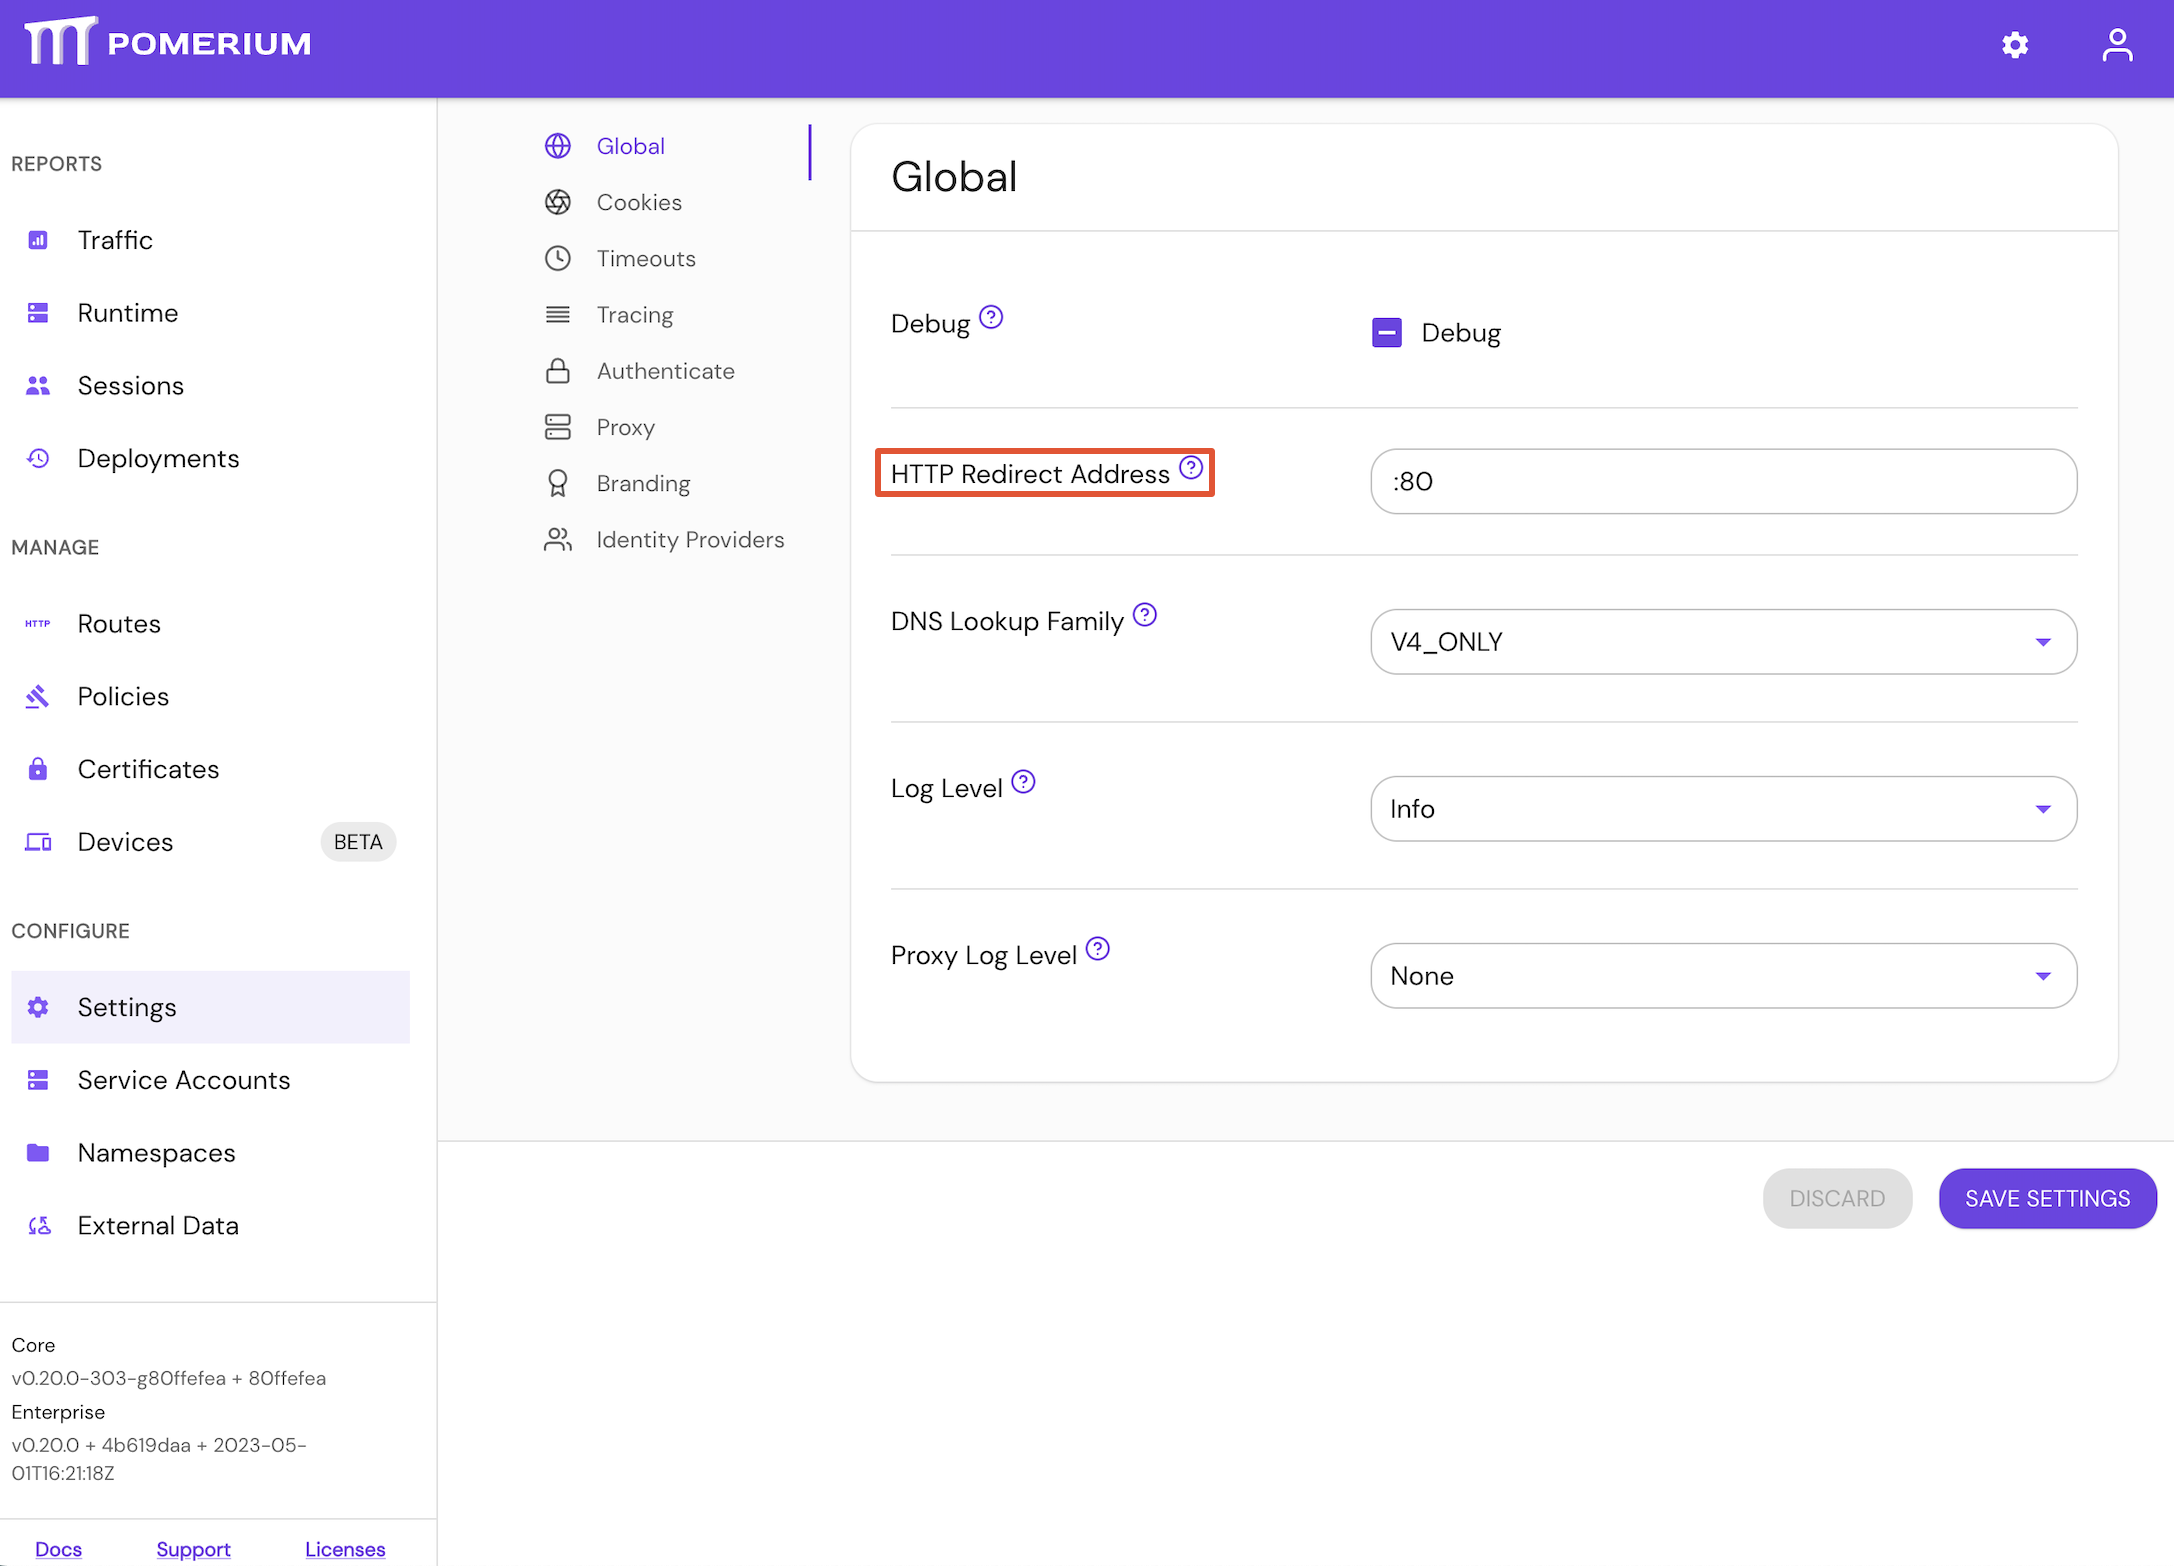Click help icon next to Proxy Log Level
2174x1566 pixels.
1097,949
